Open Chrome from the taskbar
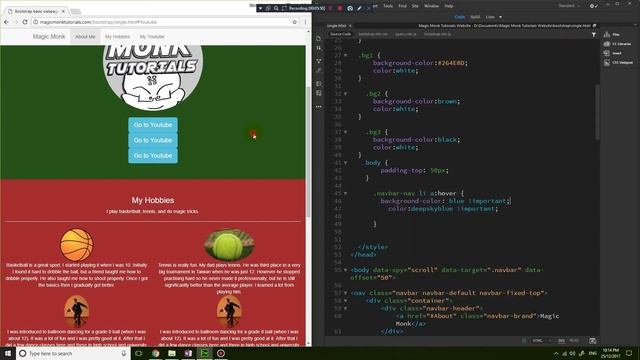Image resolution: width=640 pixels, height=360 pixels. click(x=156, y=353)
